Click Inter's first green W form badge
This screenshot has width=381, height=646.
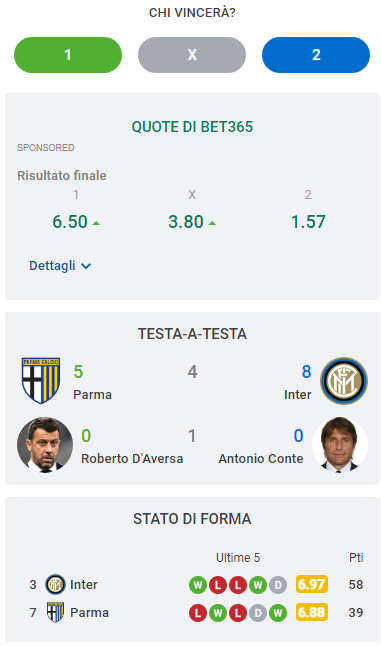(x=198, y=585)
